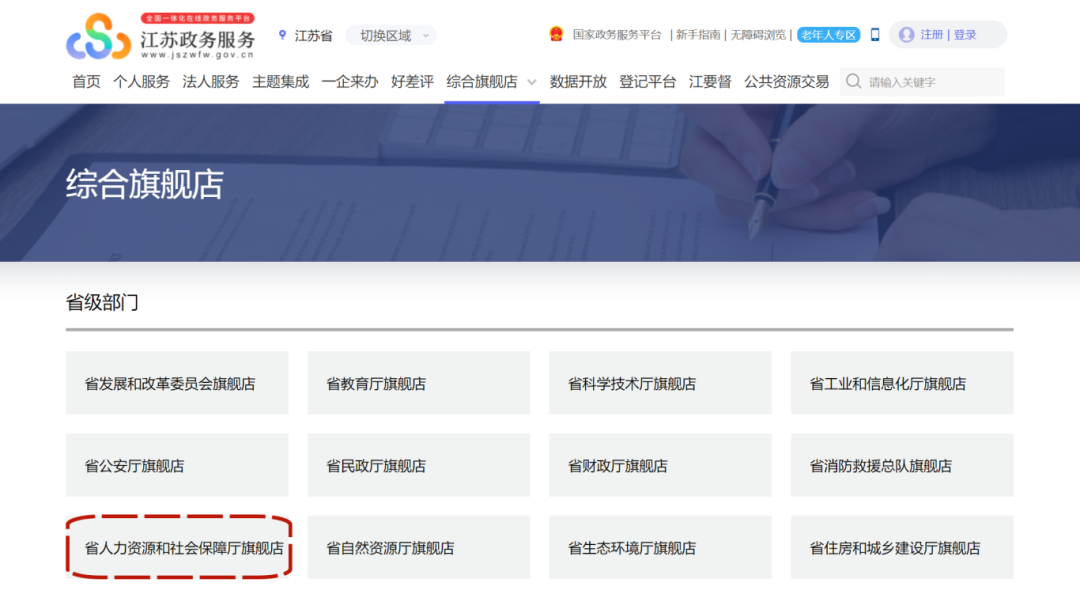Open the 切换区域 region dropdown

click(391, 35)
